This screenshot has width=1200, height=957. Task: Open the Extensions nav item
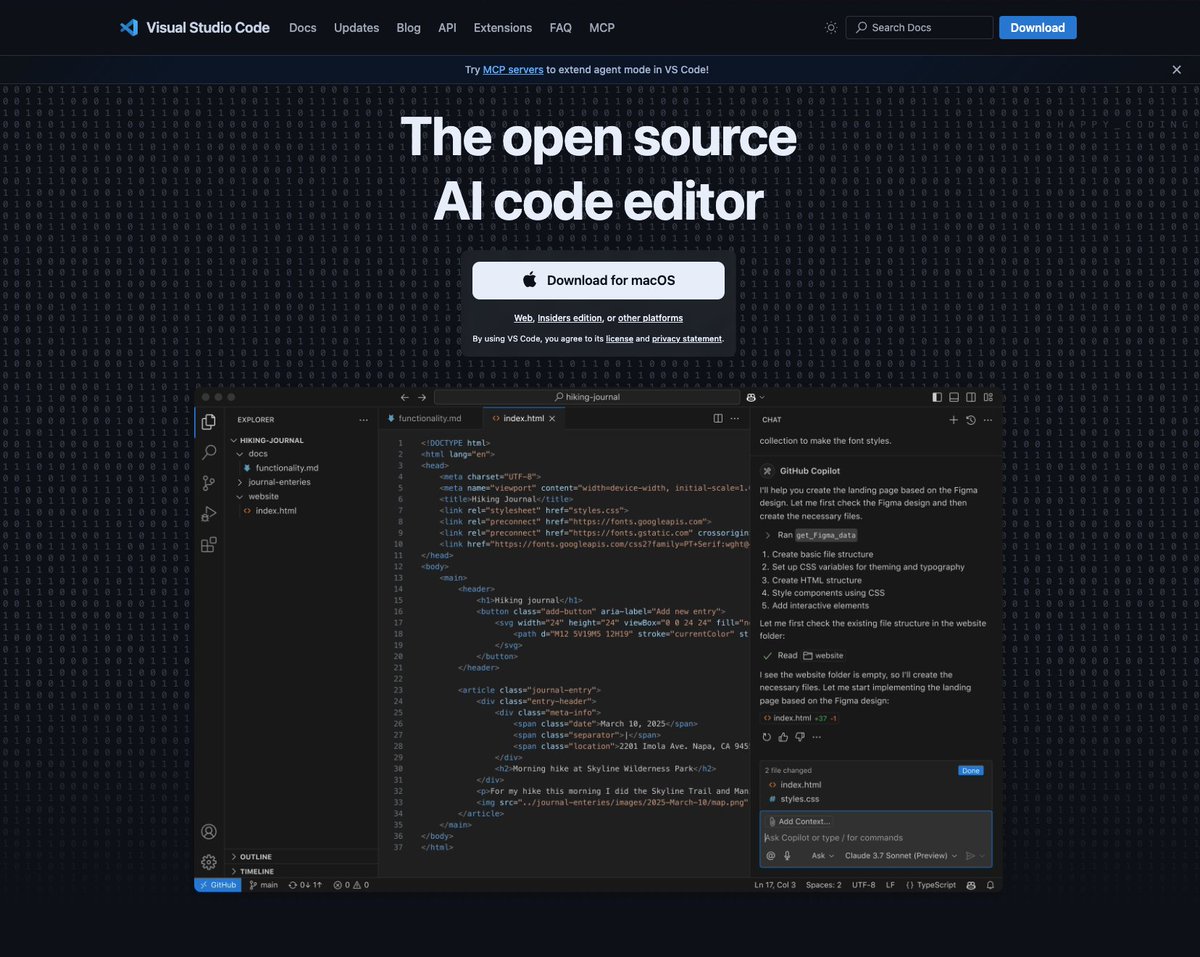503,28
